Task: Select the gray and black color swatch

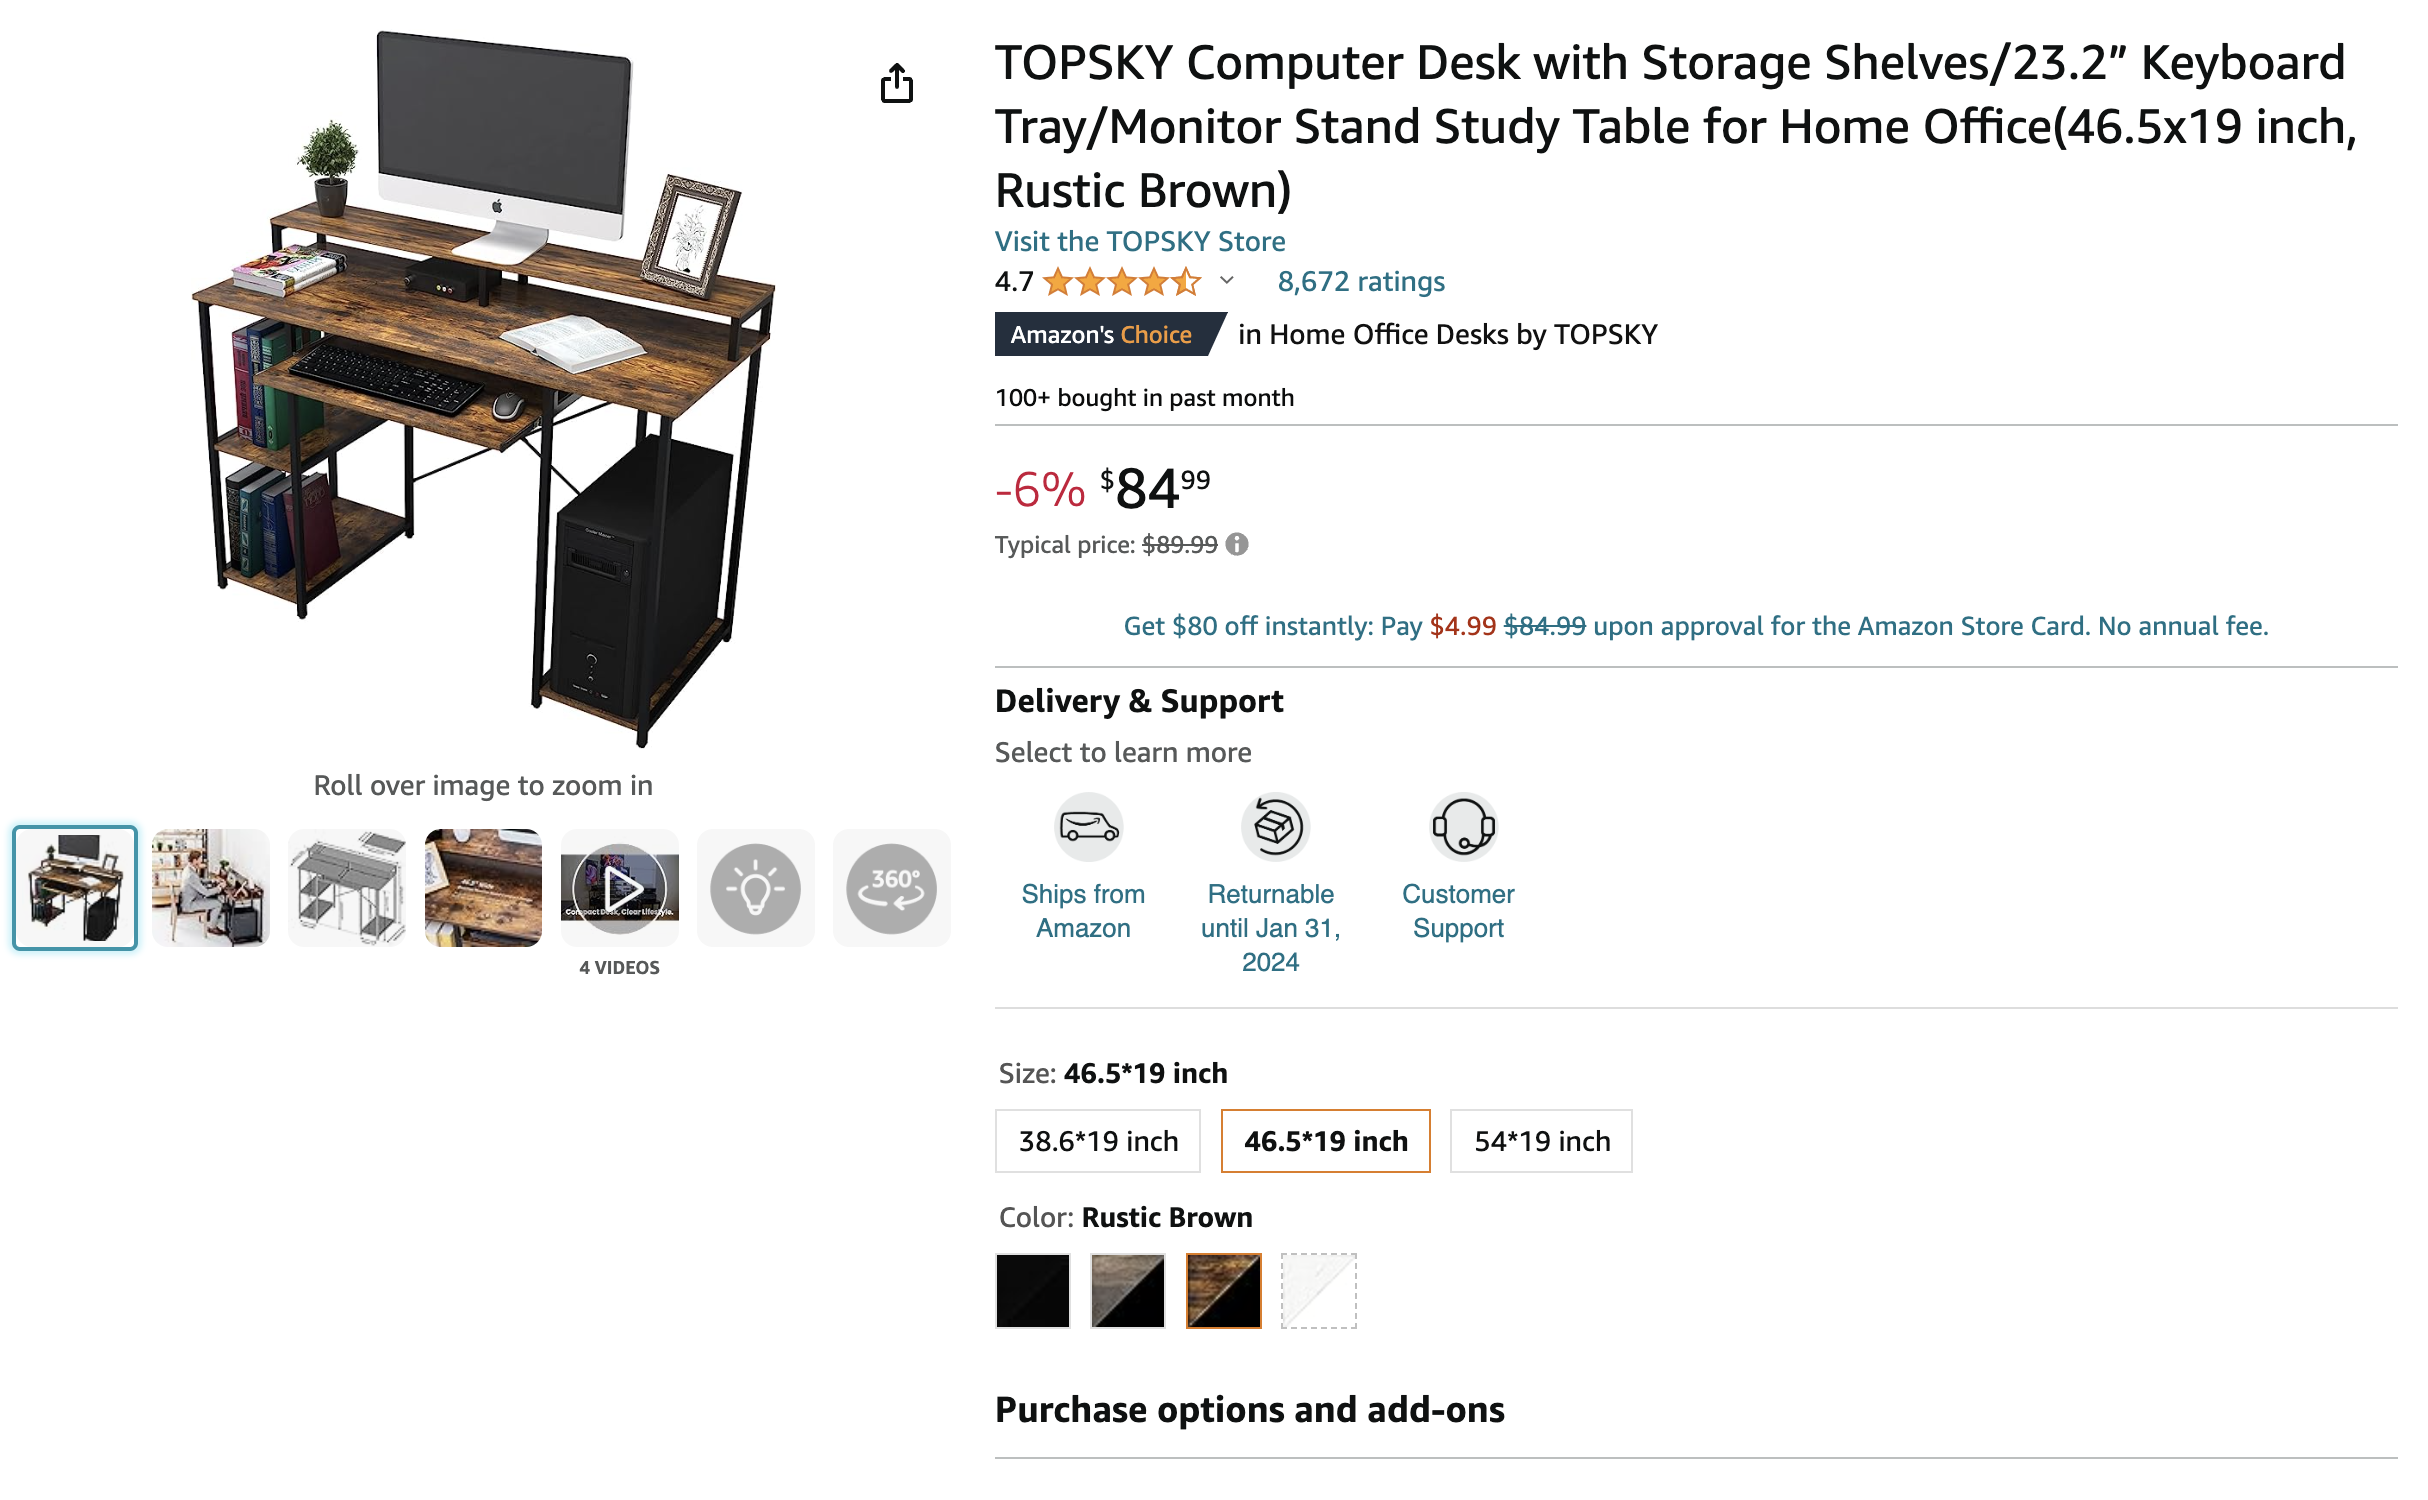Action: click(1128, 1290)
